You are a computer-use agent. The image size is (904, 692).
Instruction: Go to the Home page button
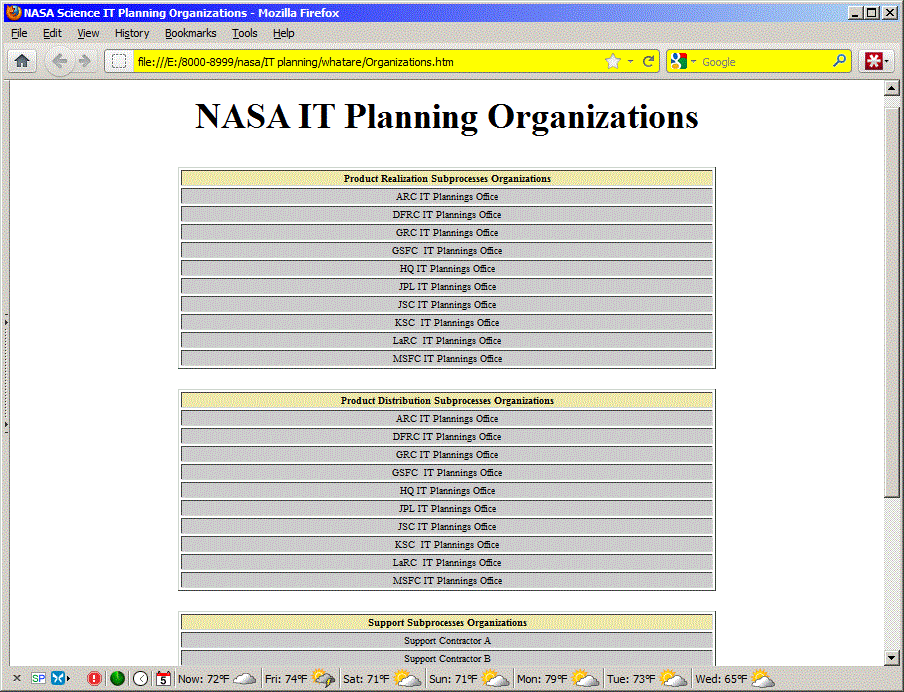coord(22,61)
